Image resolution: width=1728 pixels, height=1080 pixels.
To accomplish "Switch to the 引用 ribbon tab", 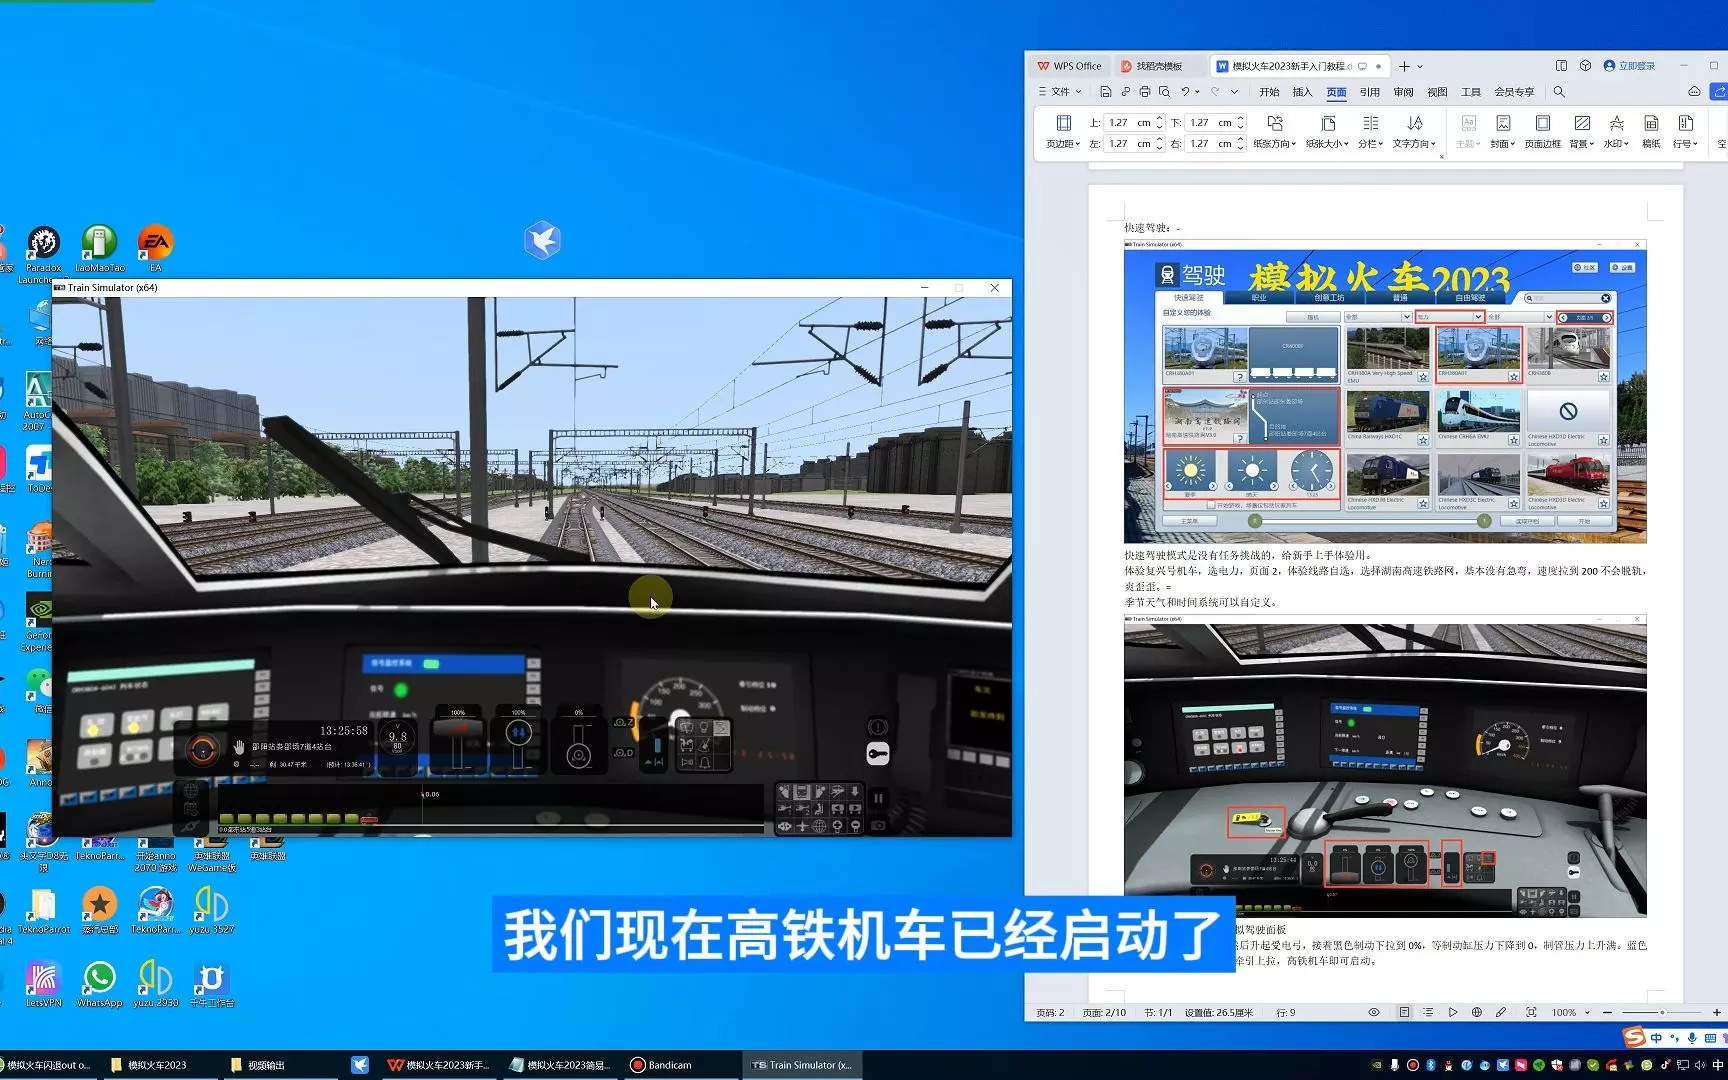I will click(1369, 92).
